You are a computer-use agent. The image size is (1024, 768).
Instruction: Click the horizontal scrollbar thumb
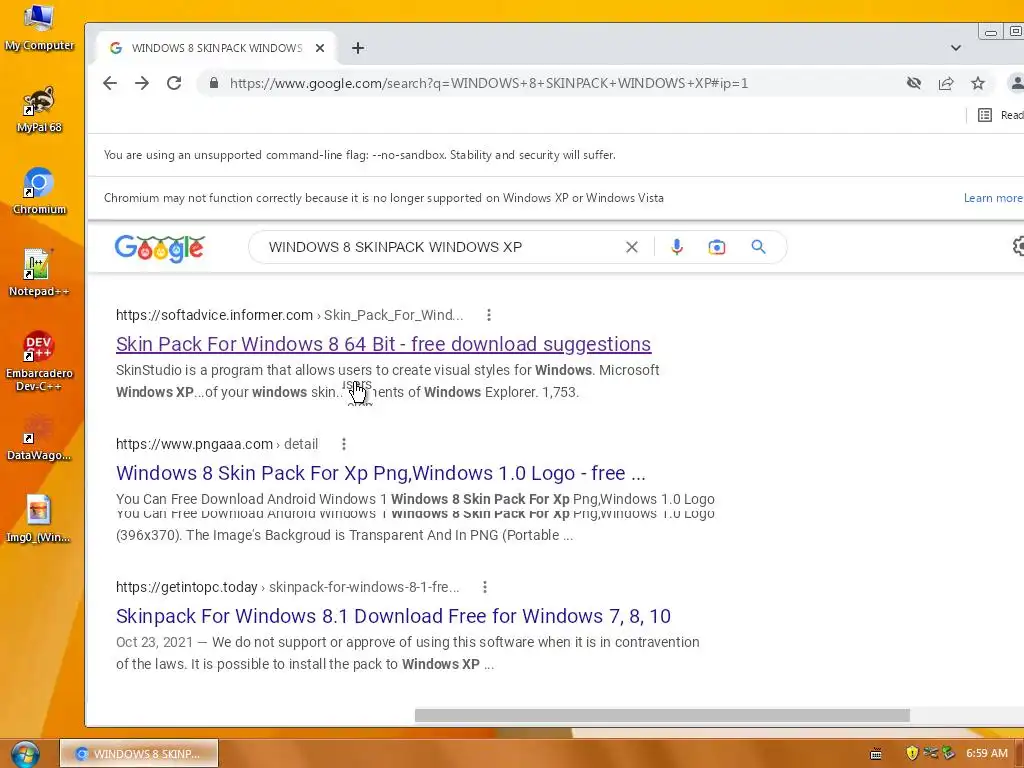(x=662, y=716)
